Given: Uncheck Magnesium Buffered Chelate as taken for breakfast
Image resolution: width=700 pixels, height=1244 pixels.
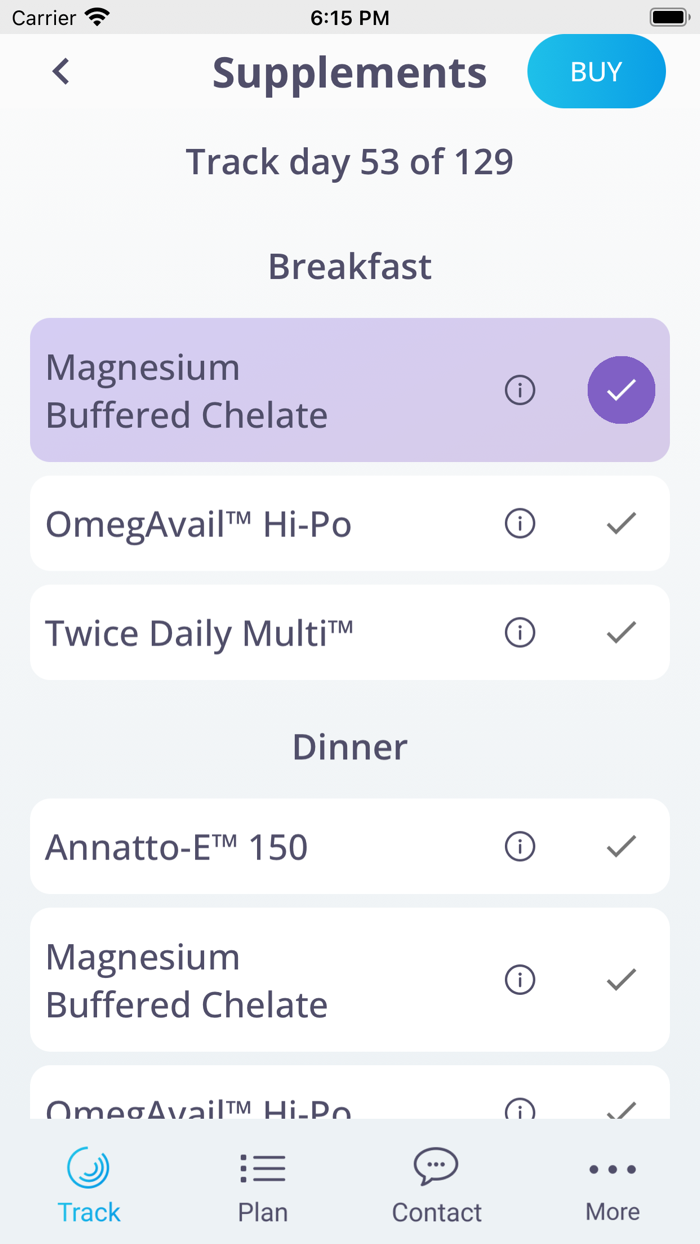Looking at the screenshot, I should click(x=621, y=390).
